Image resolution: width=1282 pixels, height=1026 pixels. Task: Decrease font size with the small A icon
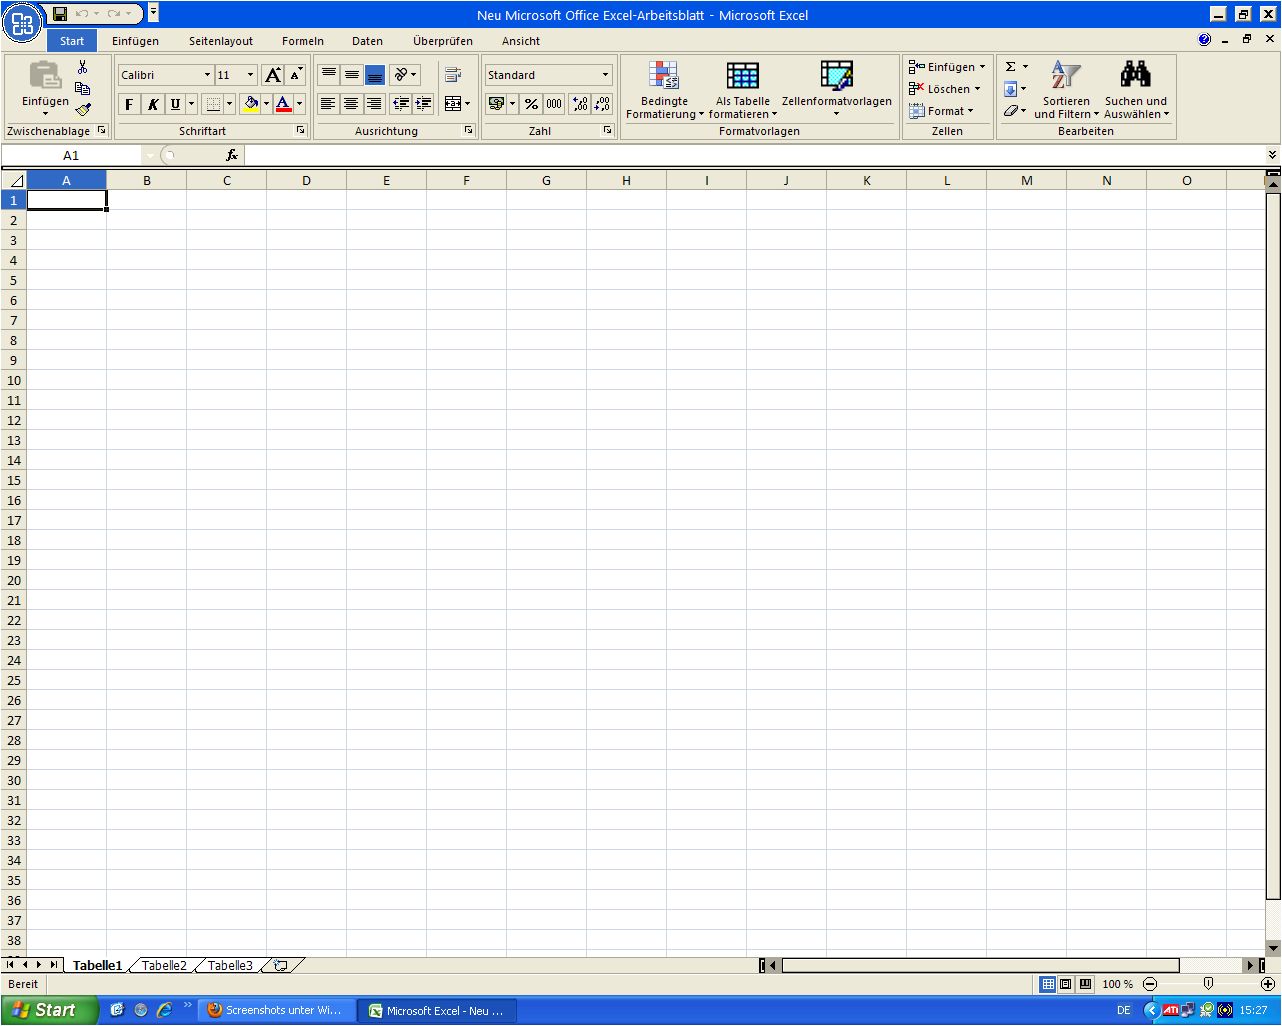point(296,75)
